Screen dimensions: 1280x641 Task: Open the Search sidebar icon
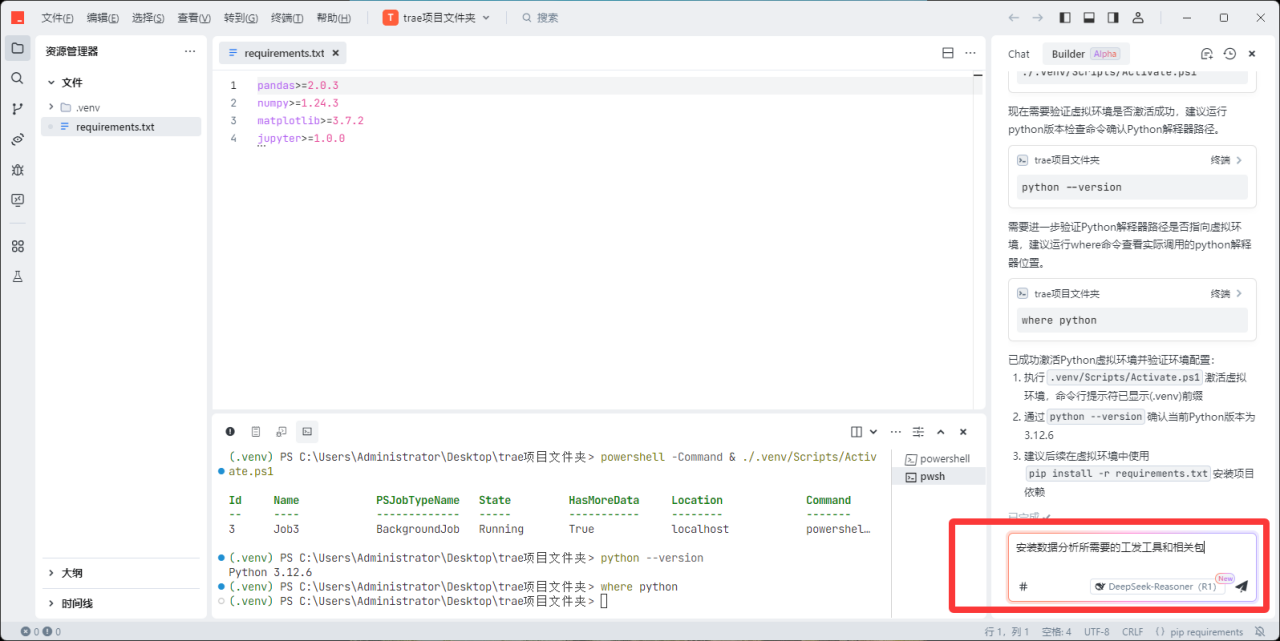(17, 78)
